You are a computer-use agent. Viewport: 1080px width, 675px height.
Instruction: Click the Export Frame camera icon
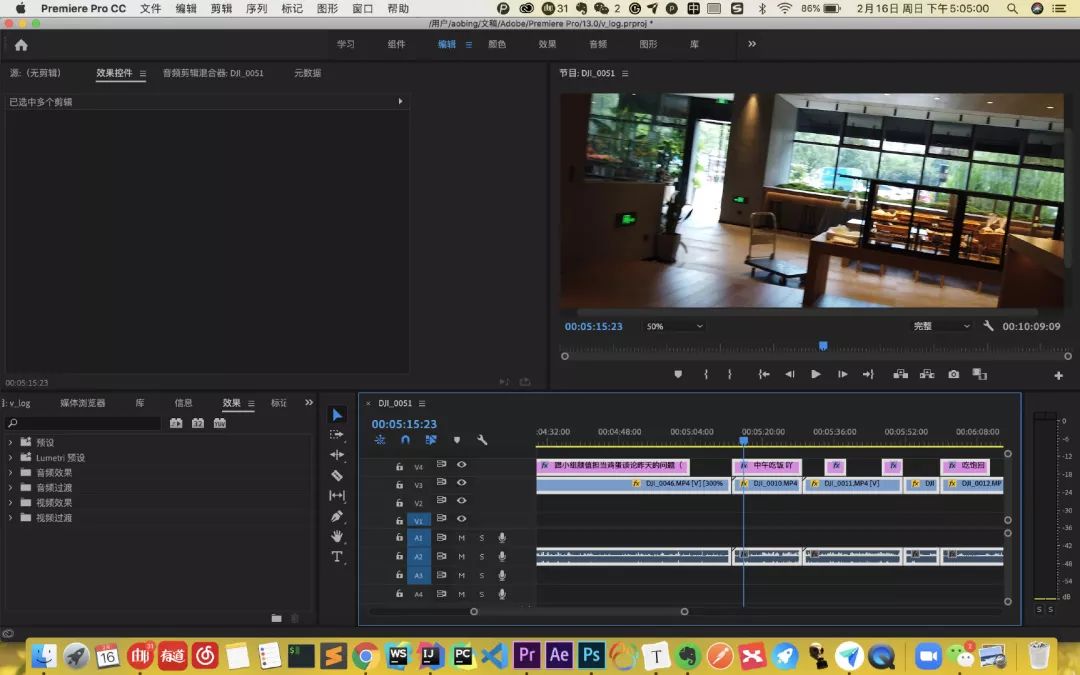point(953,374)
